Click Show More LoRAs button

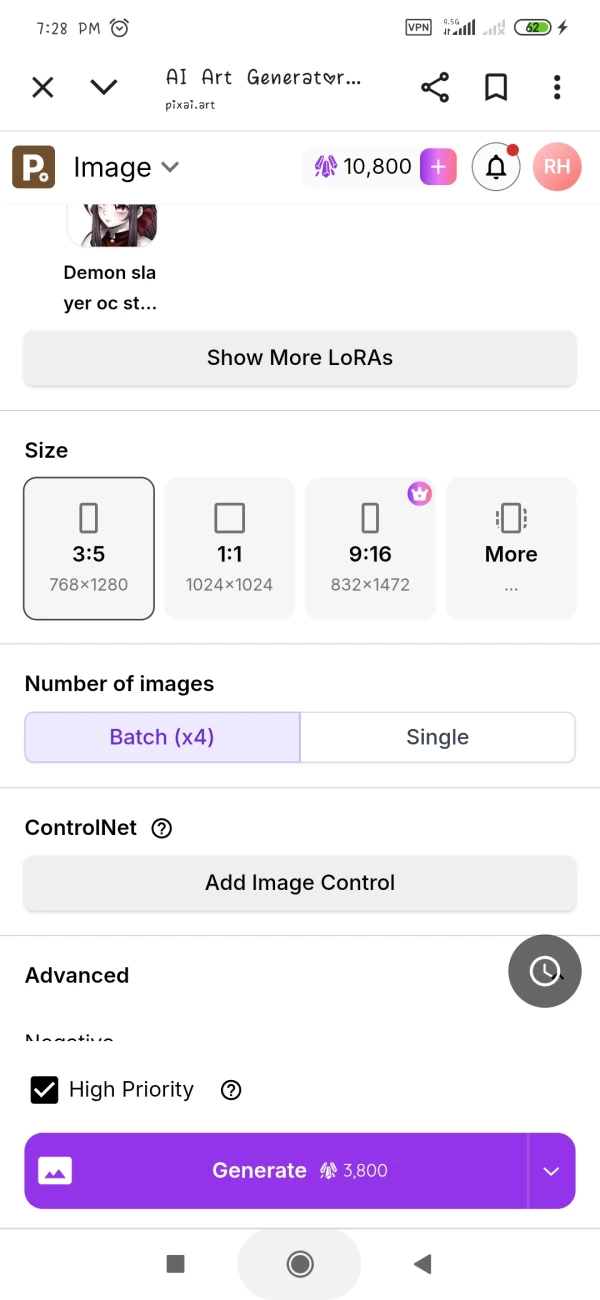[300, 358]
